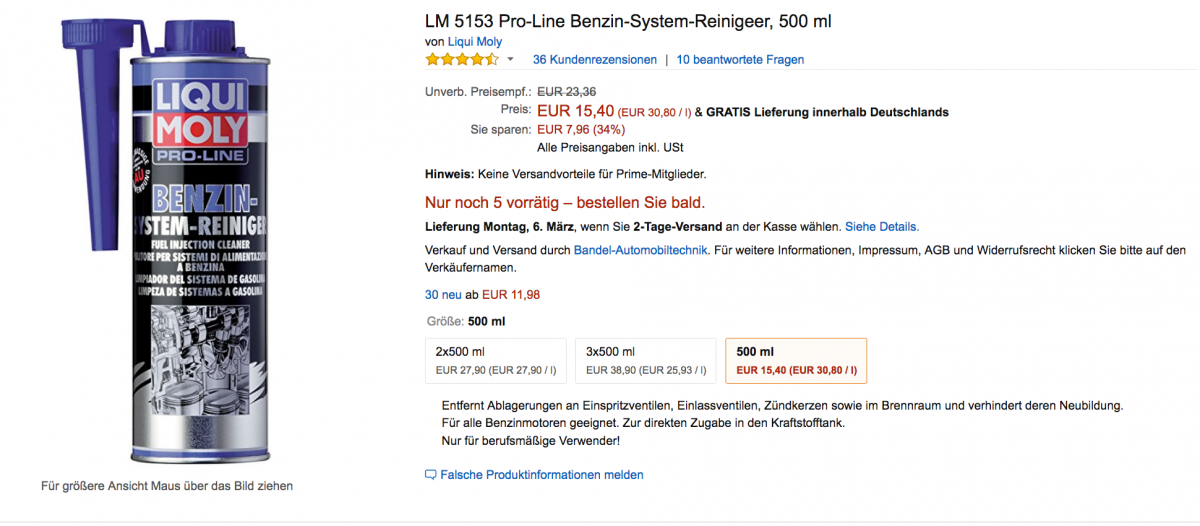
Task: Click the Siehe Details link
Action: pos(882,227)
